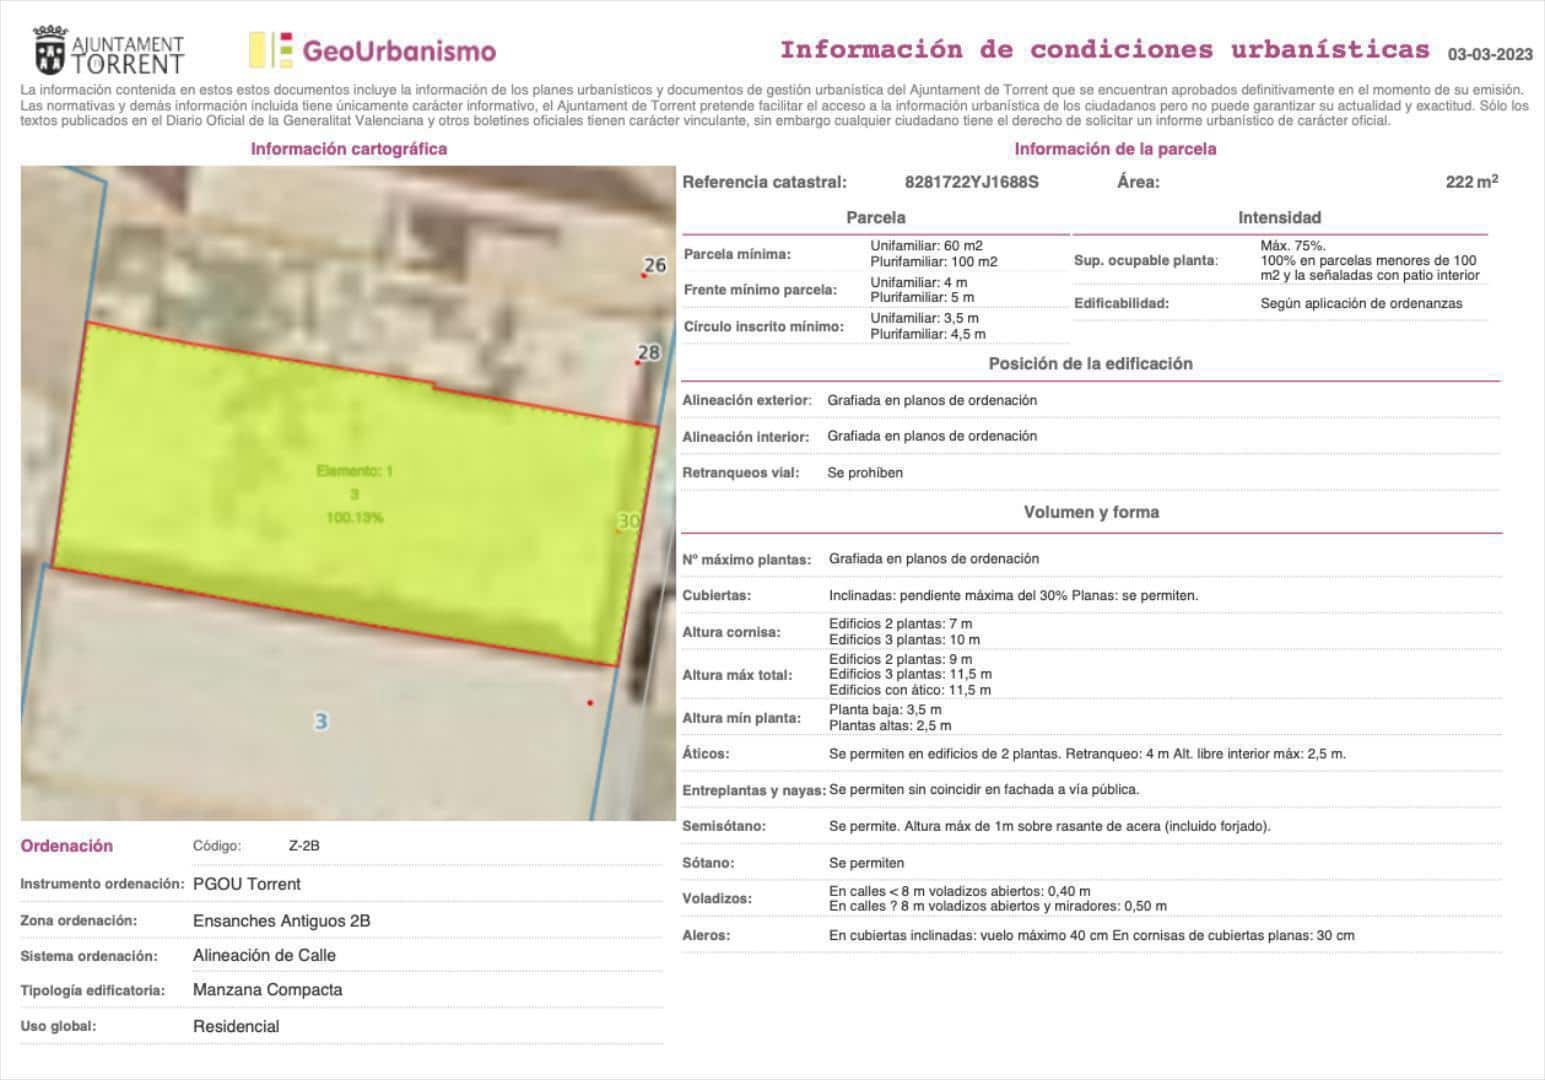Click the parcel marker numbered 26
Image resolution: width=1545 pixels, height=1080 pixels.
[x=654, y=264]
